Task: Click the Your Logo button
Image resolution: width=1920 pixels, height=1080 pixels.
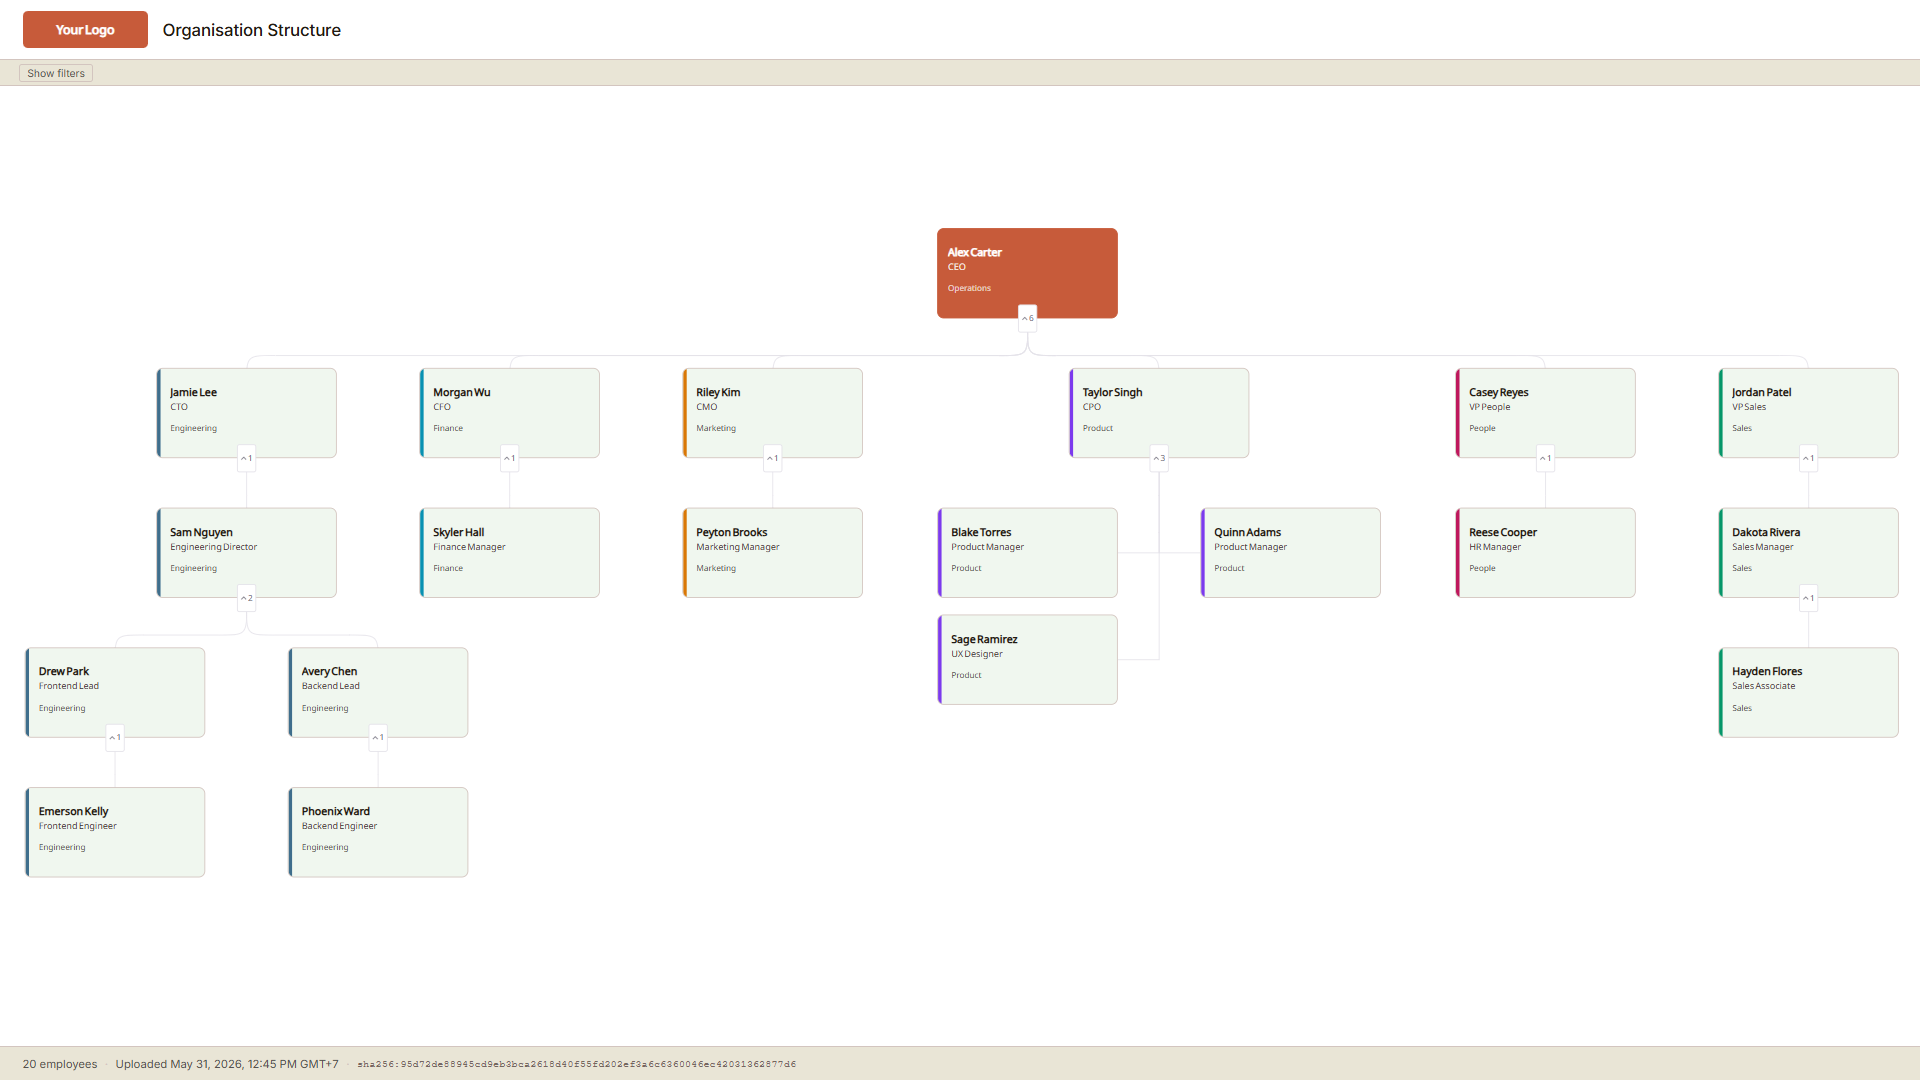Action: tap(85, 30)
